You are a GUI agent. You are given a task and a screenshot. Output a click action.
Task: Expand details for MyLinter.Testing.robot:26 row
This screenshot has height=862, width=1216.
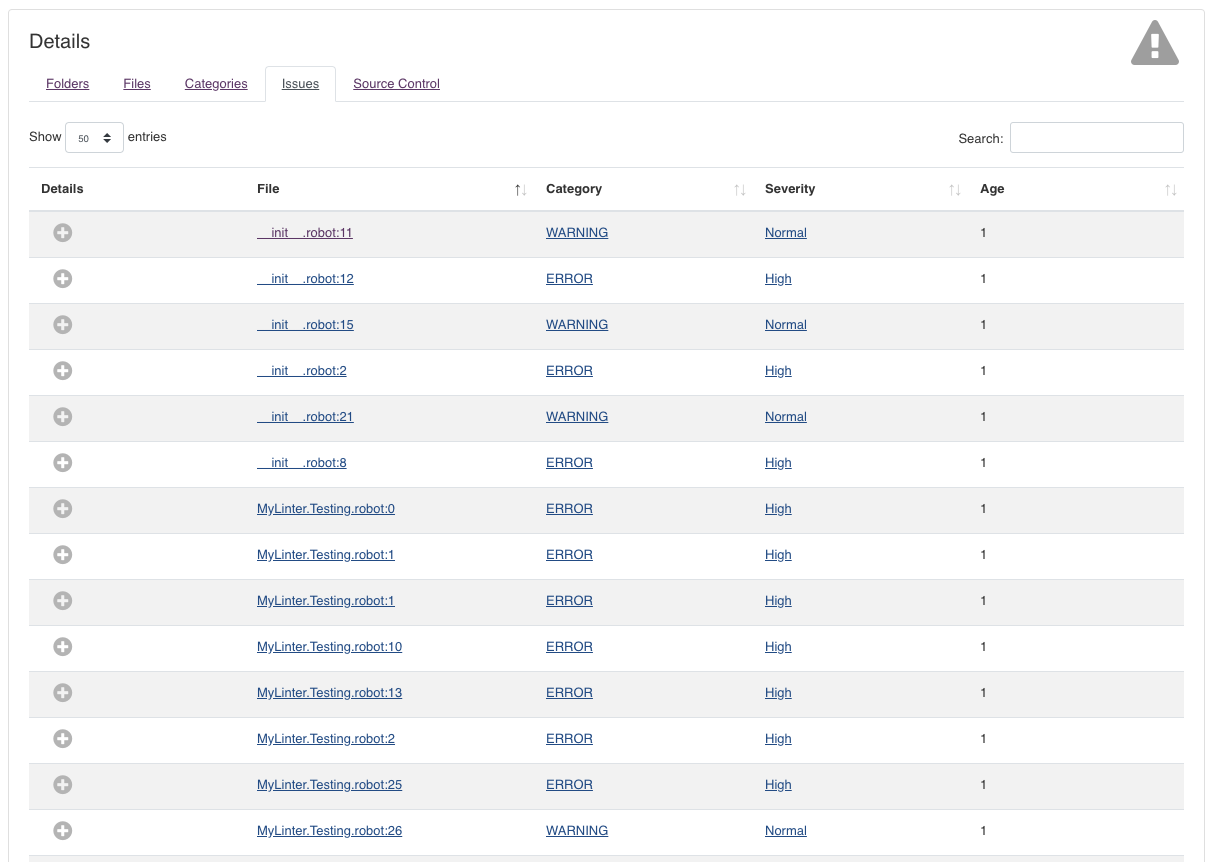62,831
